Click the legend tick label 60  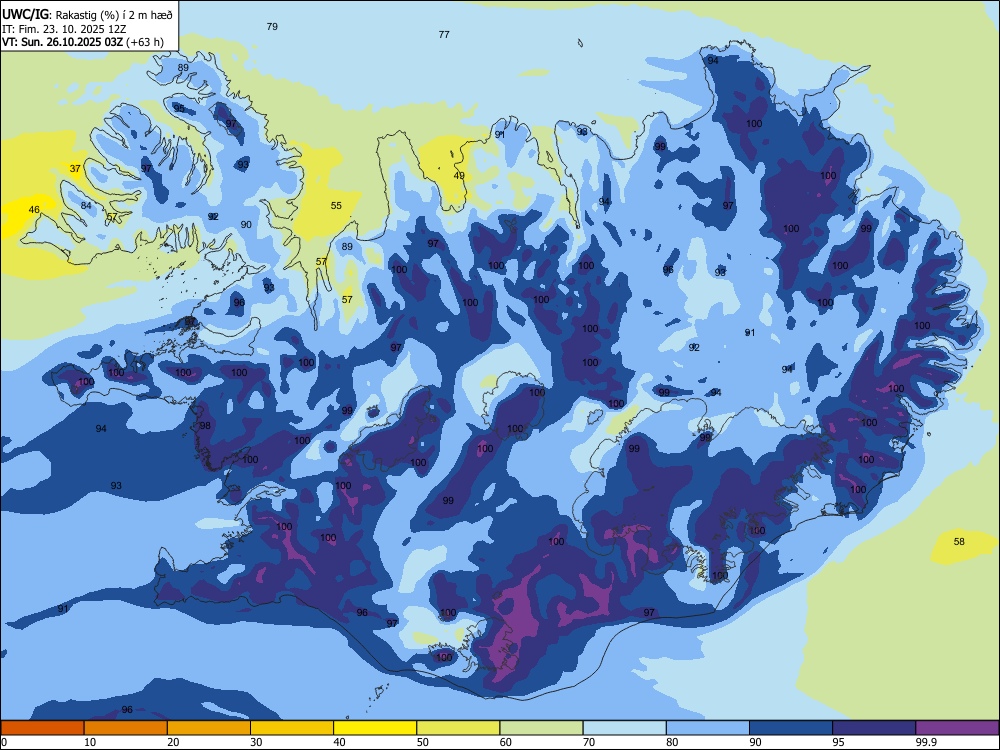click(506, 742)
